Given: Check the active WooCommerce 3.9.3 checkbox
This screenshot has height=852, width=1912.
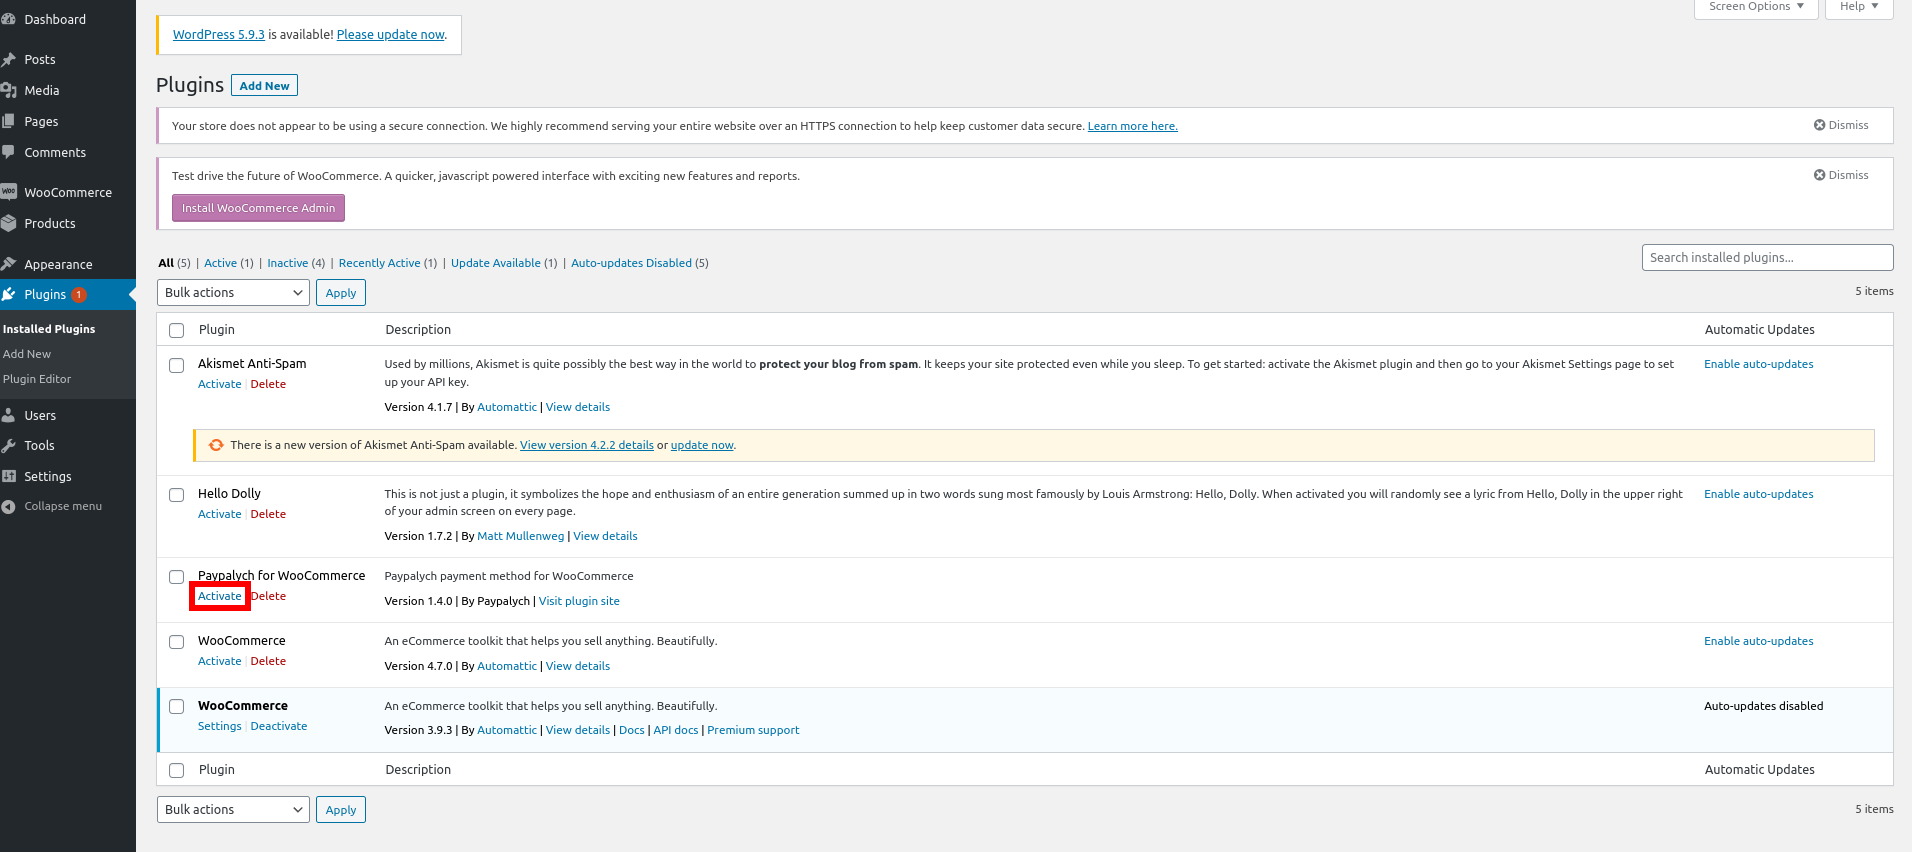Looking at the screenshot, I should (x=177, y=707).
